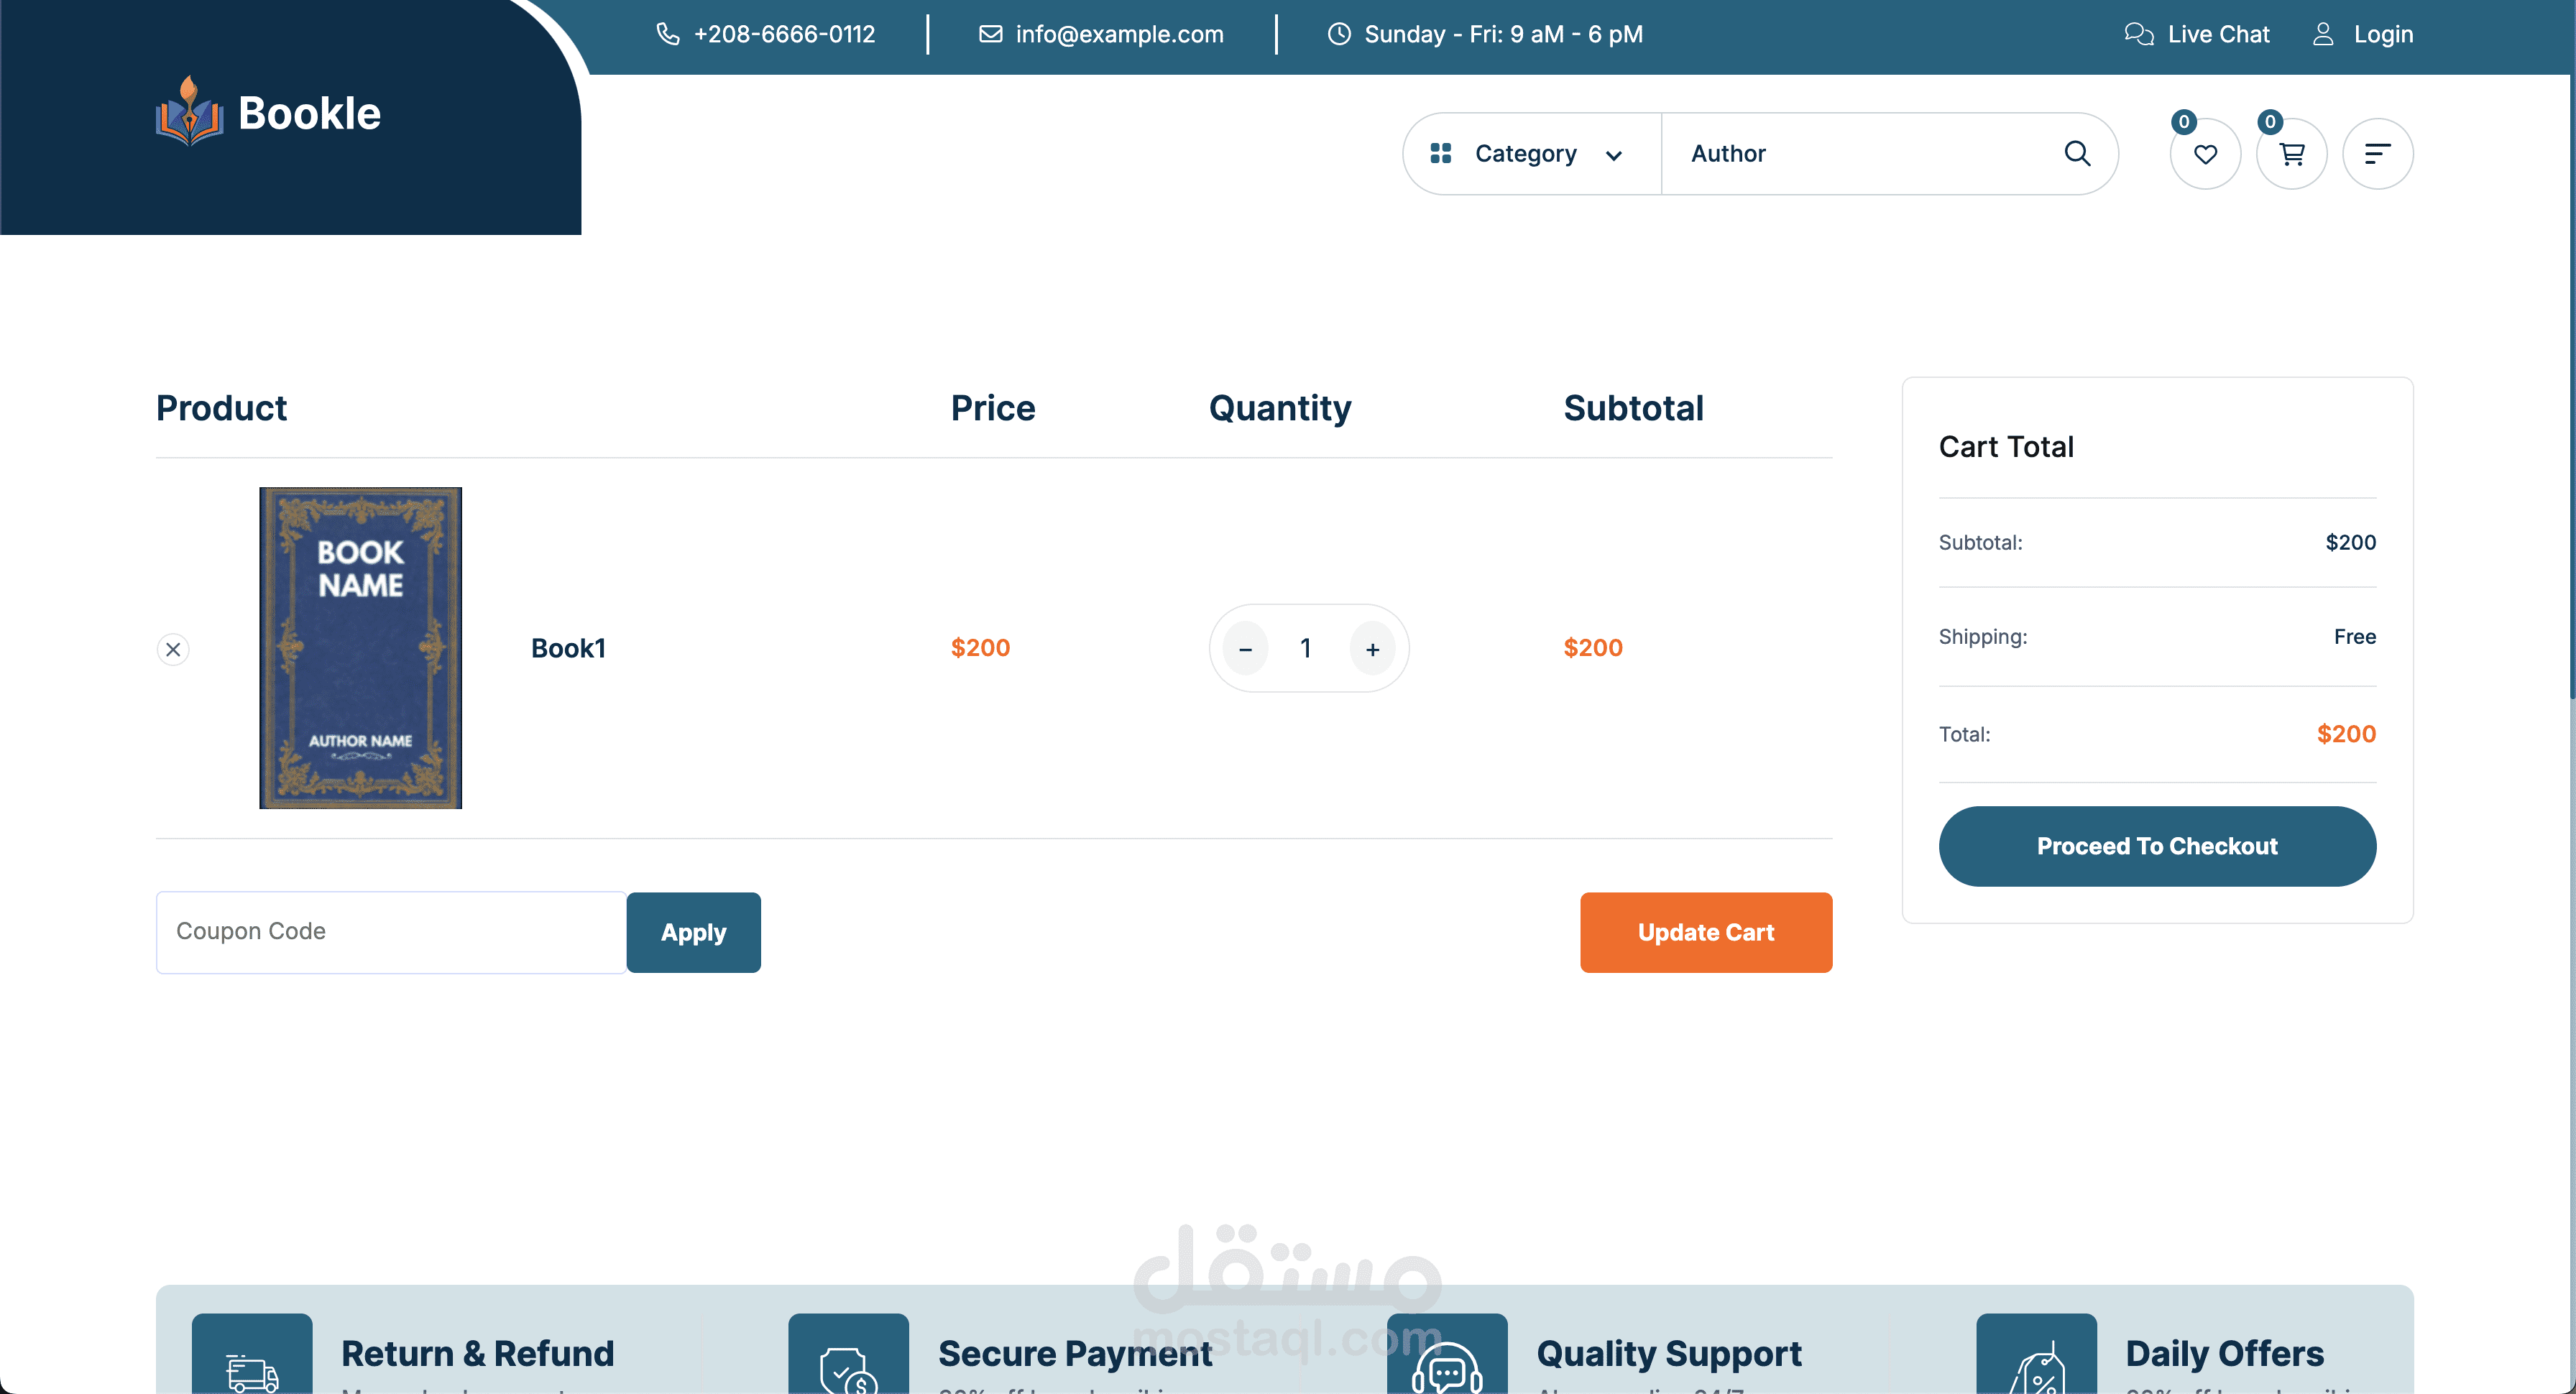Click the Secure Payment shield icon
The image size is (2576, 1394).
tap(848, 1365)
